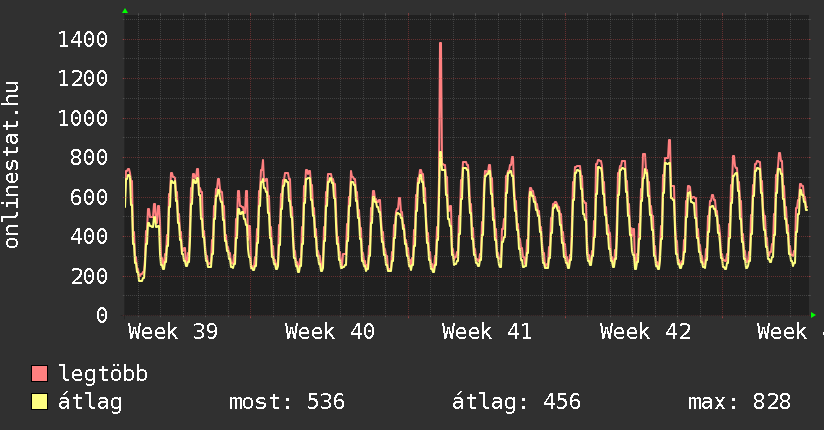Click the yellow átlag legend color swatch
Image resolution: width=824 pixels, height=430 pixels.
point(39,403)
